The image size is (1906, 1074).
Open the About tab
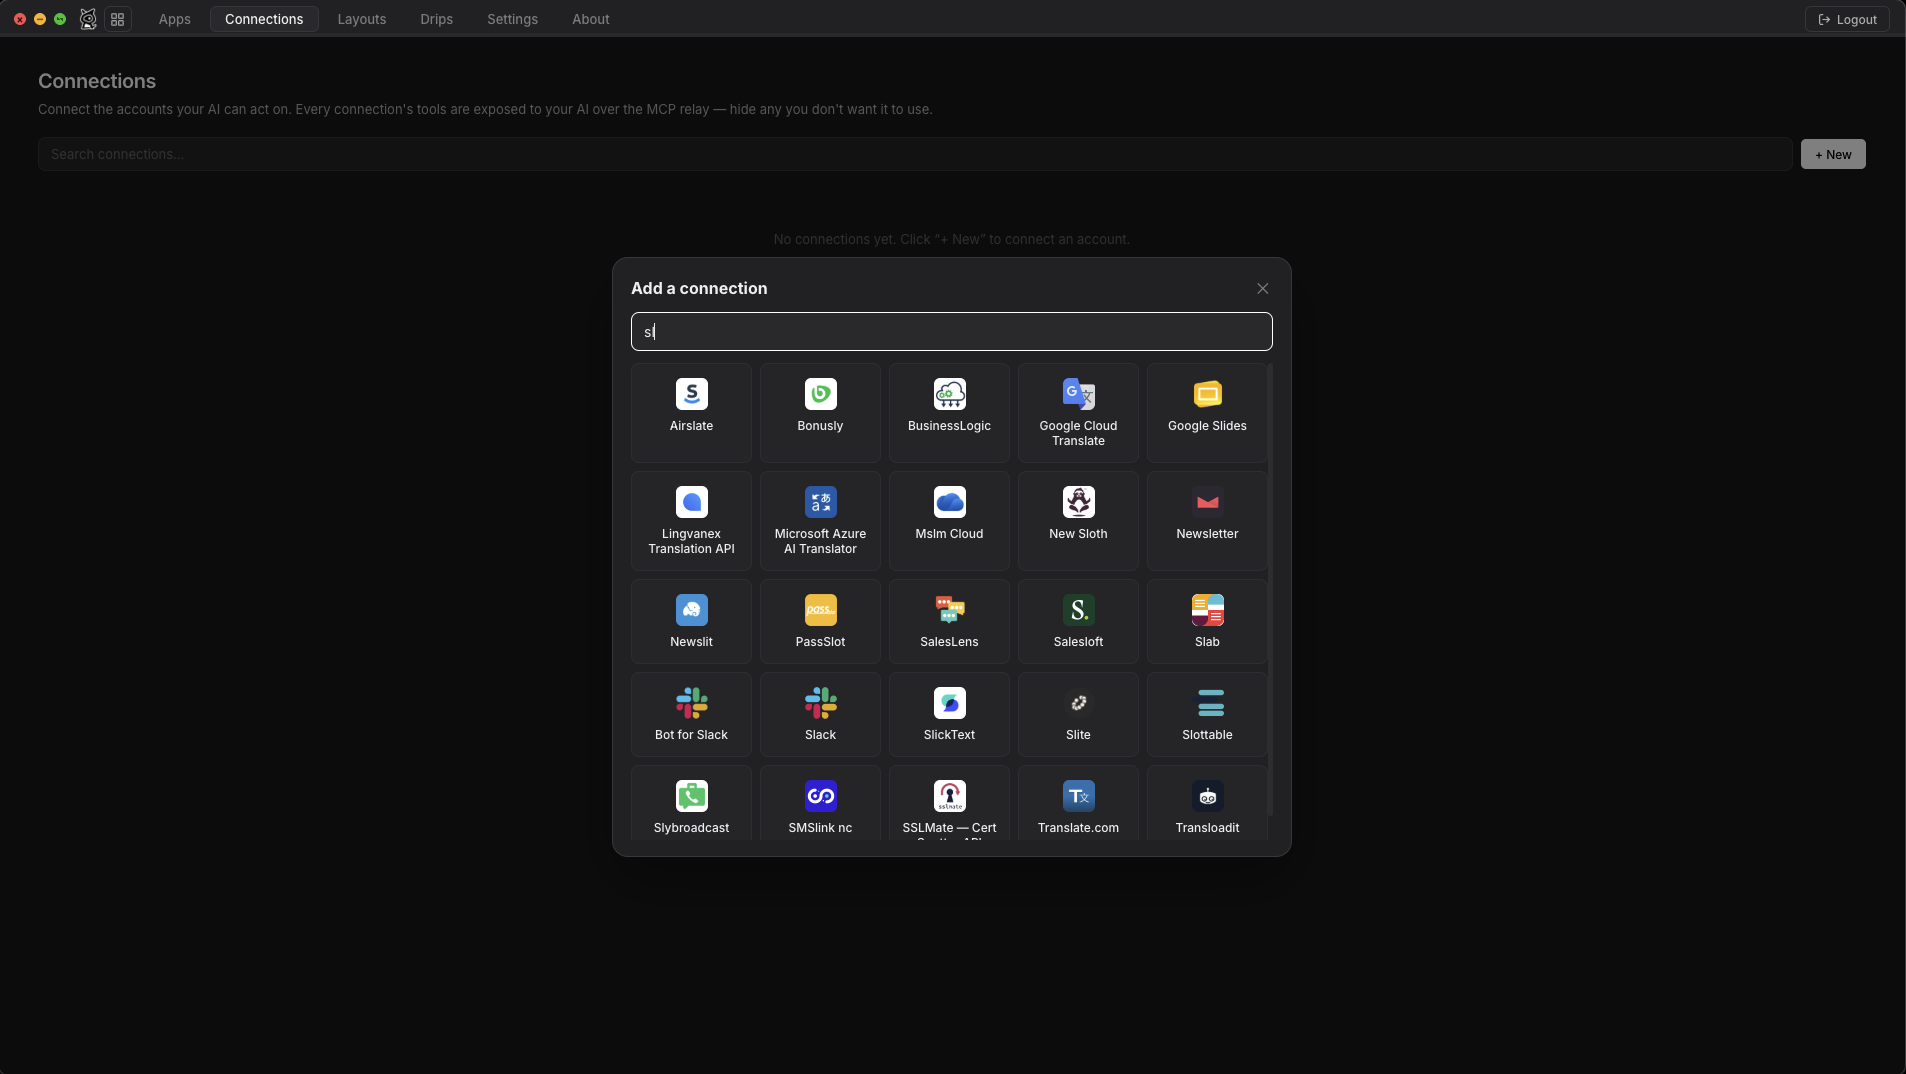[x=590, y=19]
